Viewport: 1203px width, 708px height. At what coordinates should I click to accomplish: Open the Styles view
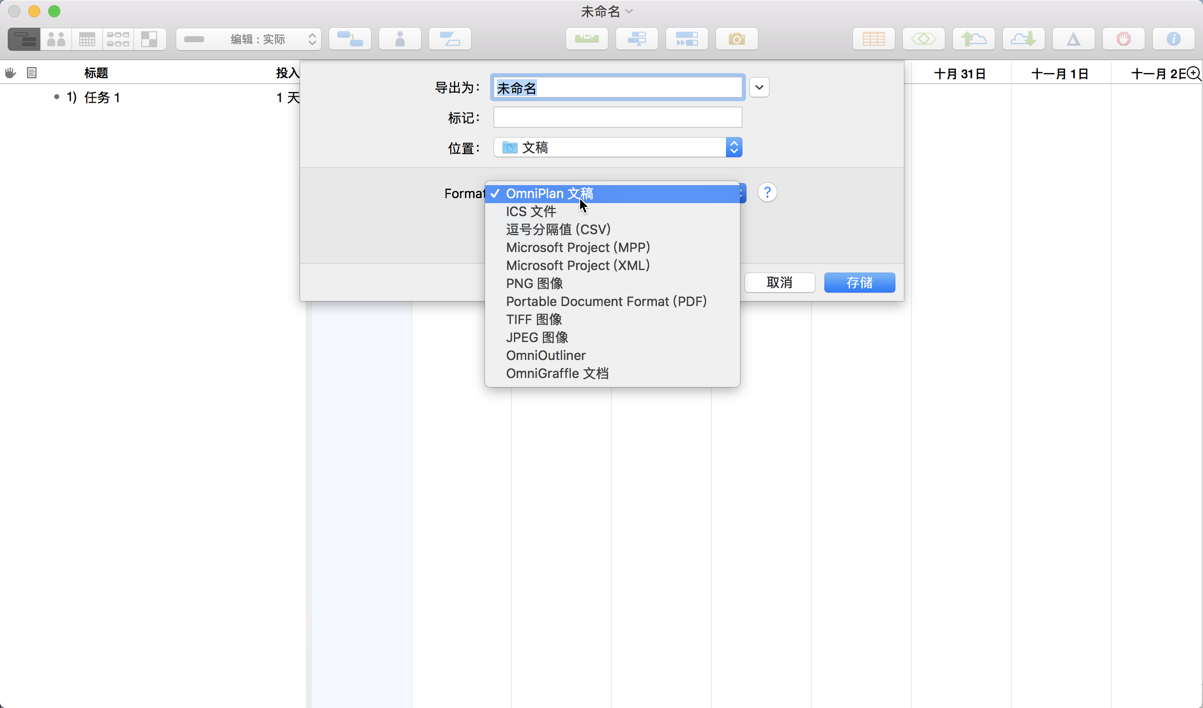(151, 38)
